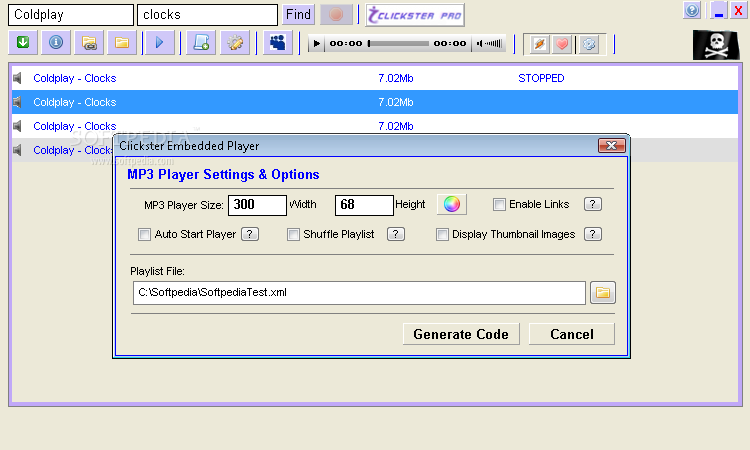This screenshot has width=750, height=450.
Task: Minimize the Clickster main window
Action: point(718,11)
